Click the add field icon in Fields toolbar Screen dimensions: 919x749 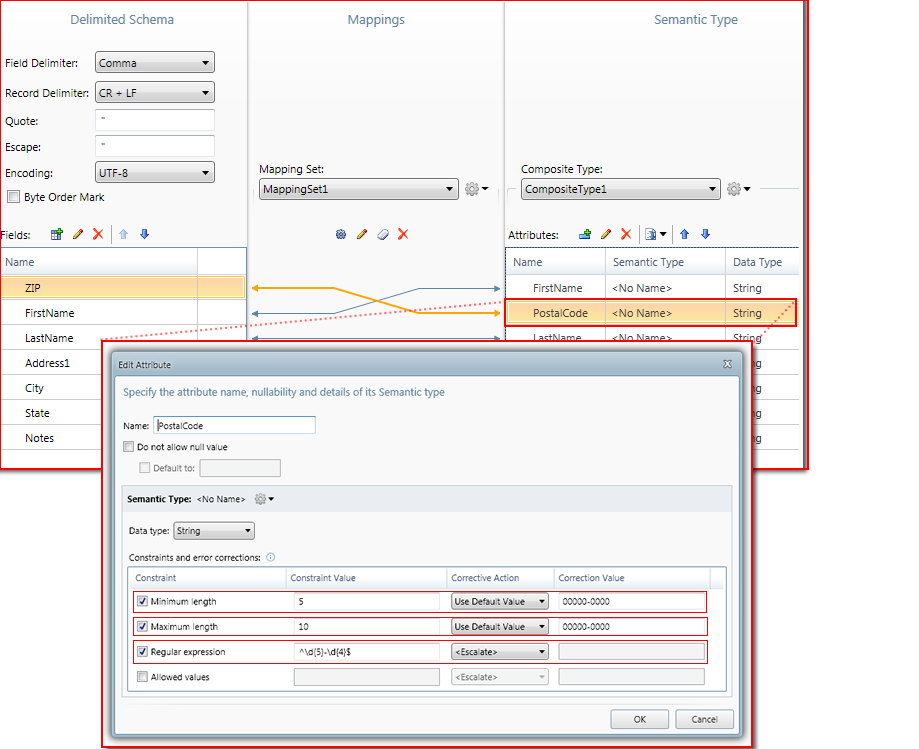click(x=57, y=234)
